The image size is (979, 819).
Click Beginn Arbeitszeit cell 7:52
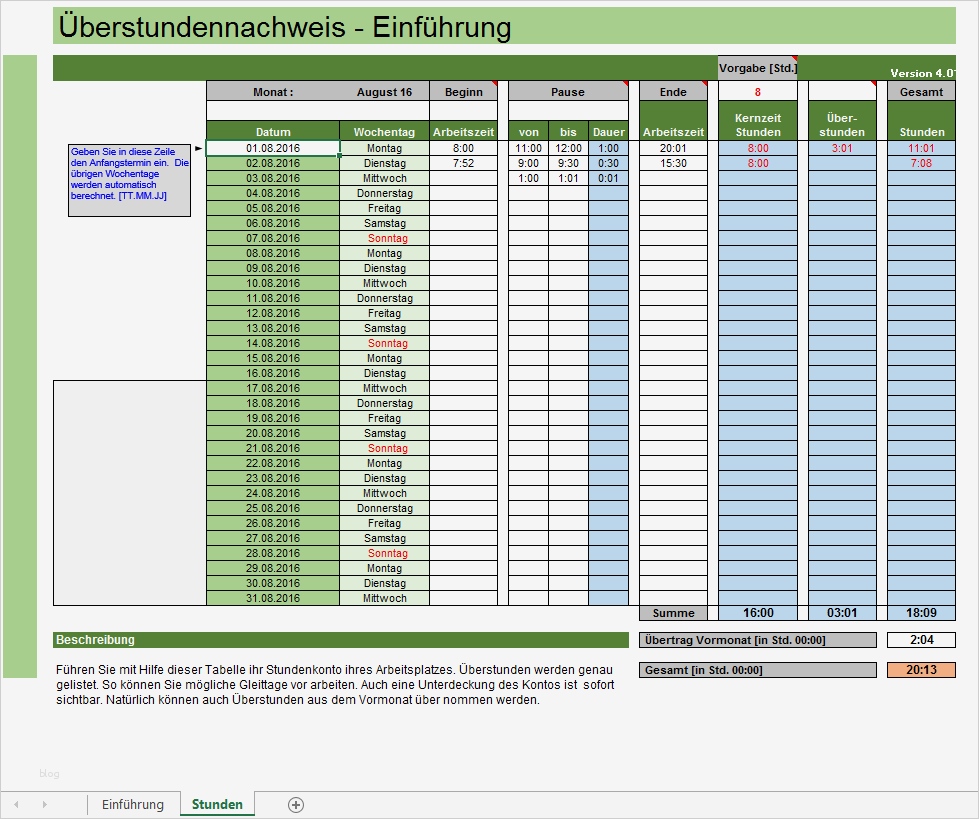click(463, 164)
